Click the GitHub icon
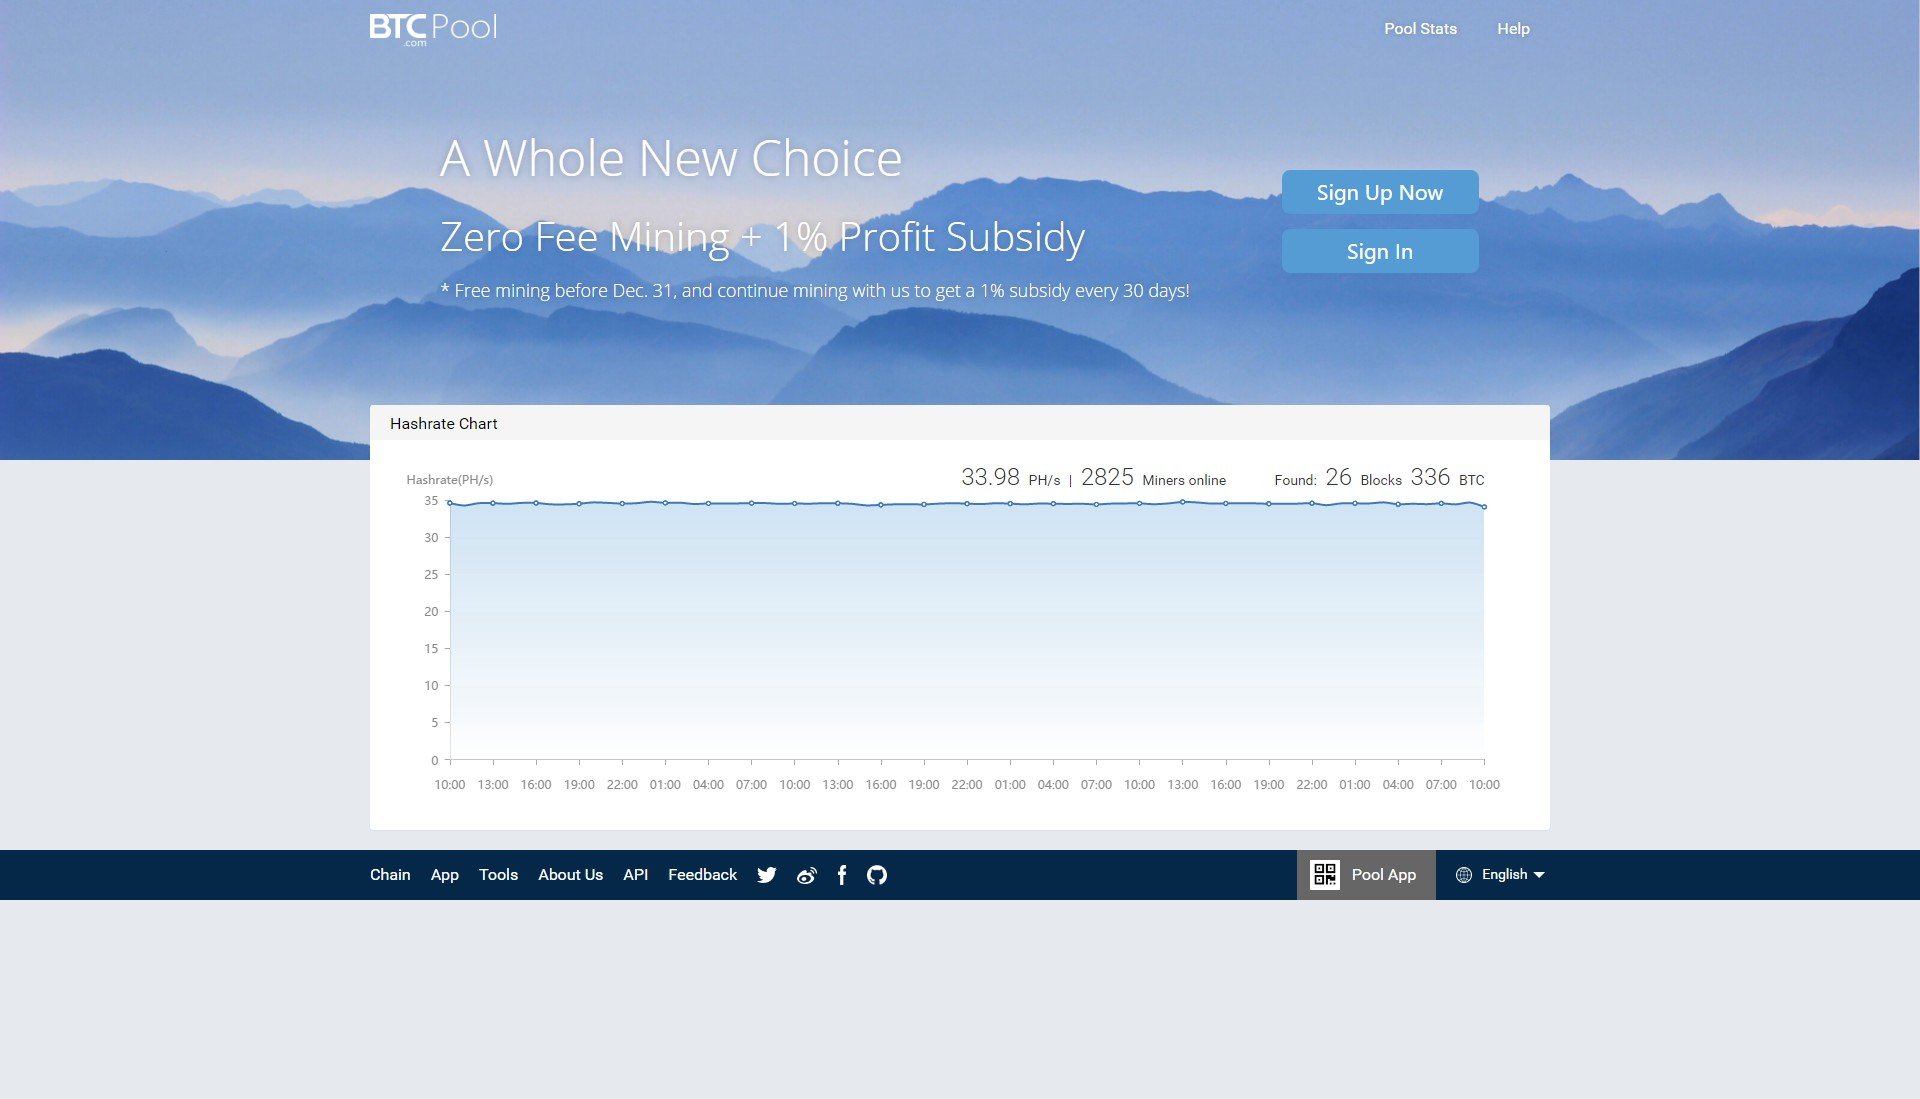 pyautogui.click(x=876, y=873)
